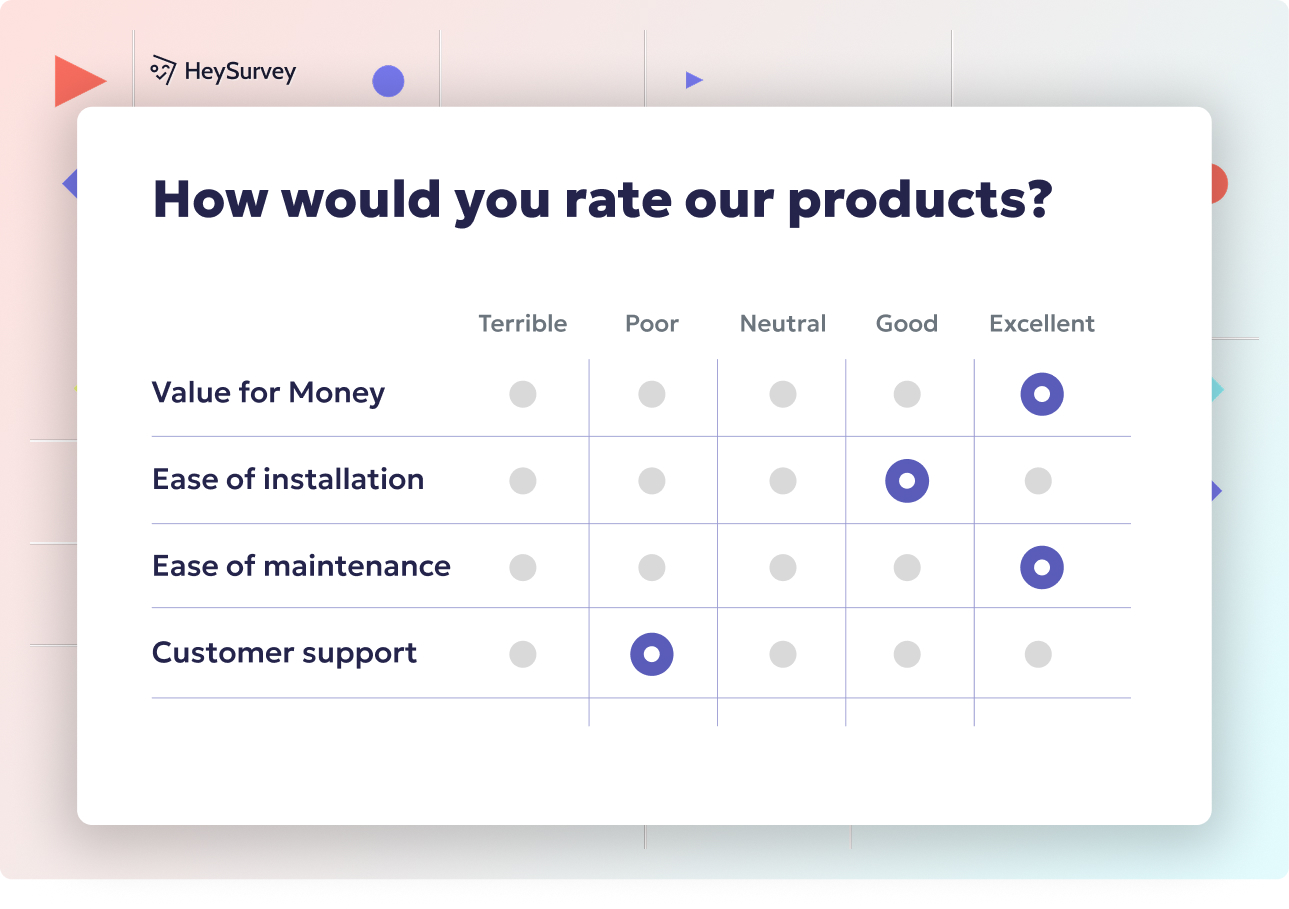1289x909 pixels.
Task: Click the small blue triangle above the card
Action: [693, 78]
